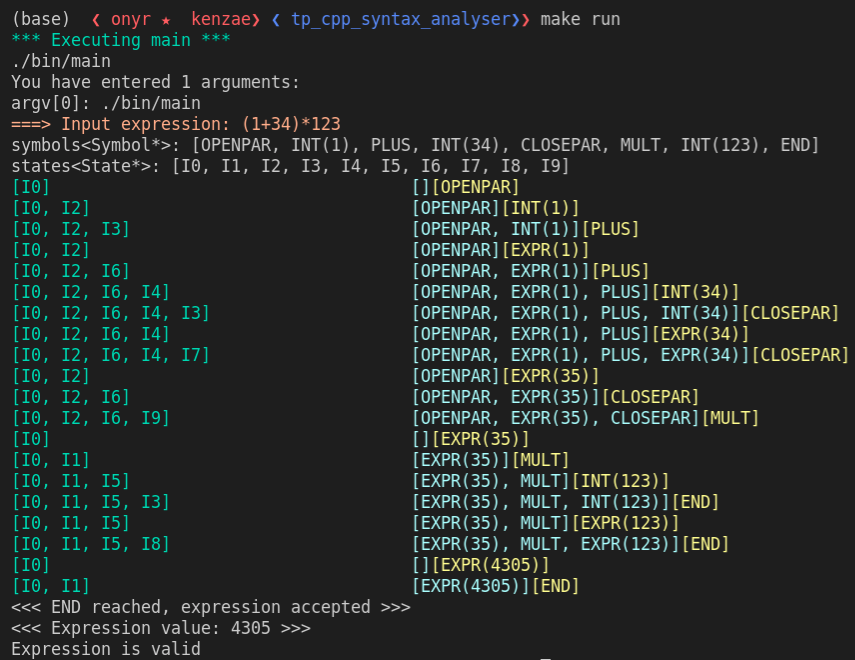This screenshot has height=660, width=855.
Task: Click '[OPENPAR, EXPR(35), CLOSEPAR][MULT]' entry
Action: coord(585,418)
